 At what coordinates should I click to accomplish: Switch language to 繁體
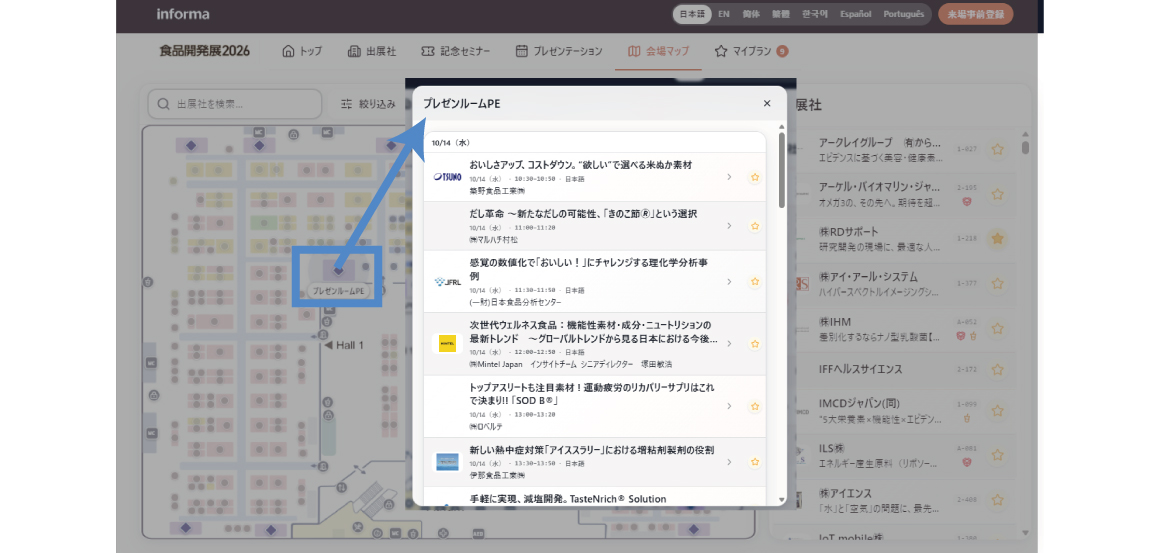tap(780, 14)
